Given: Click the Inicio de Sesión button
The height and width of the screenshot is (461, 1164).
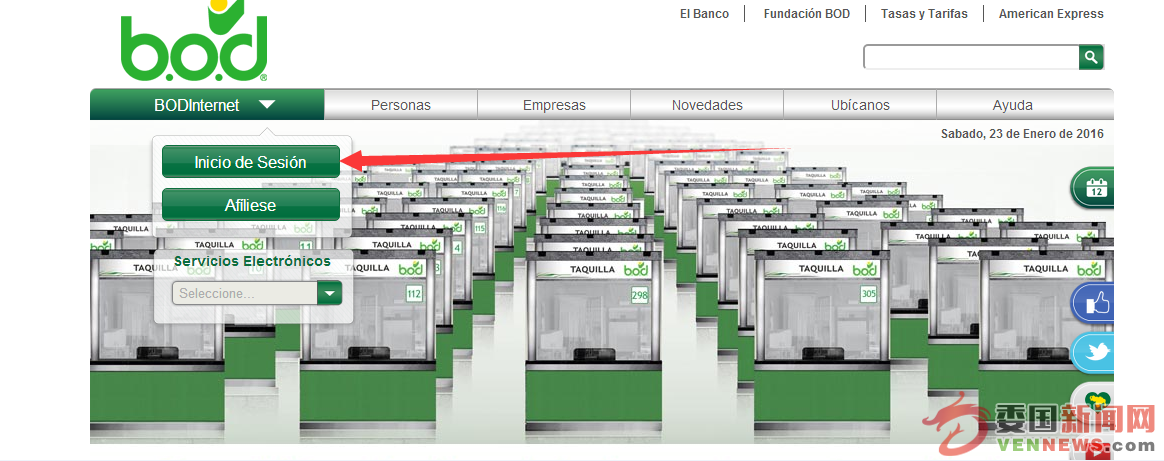Looking at the screenshot, I should [251, 162].
